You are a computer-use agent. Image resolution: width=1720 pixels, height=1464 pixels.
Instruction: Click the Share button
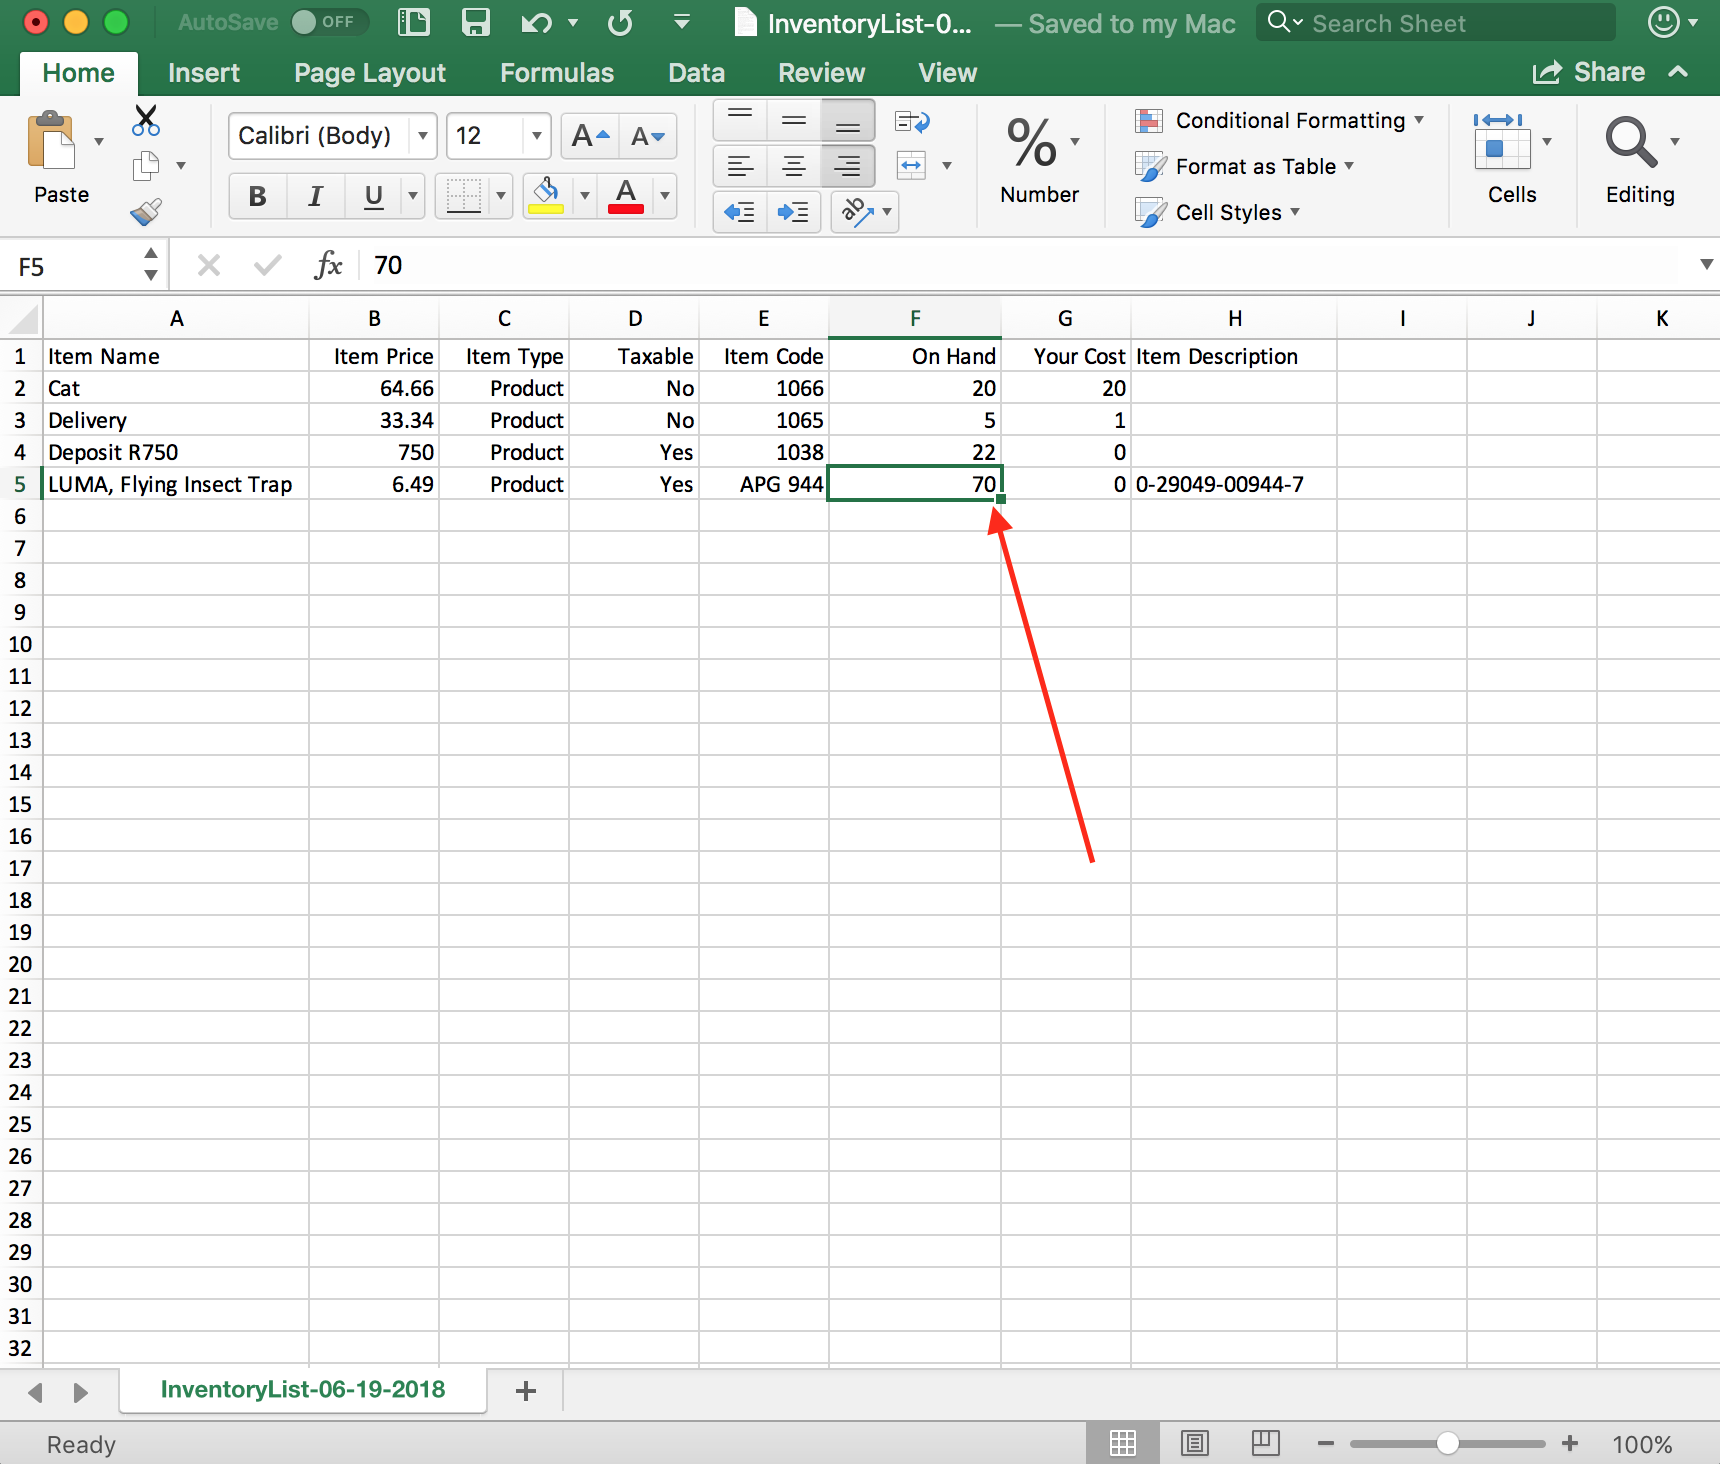1589,73
